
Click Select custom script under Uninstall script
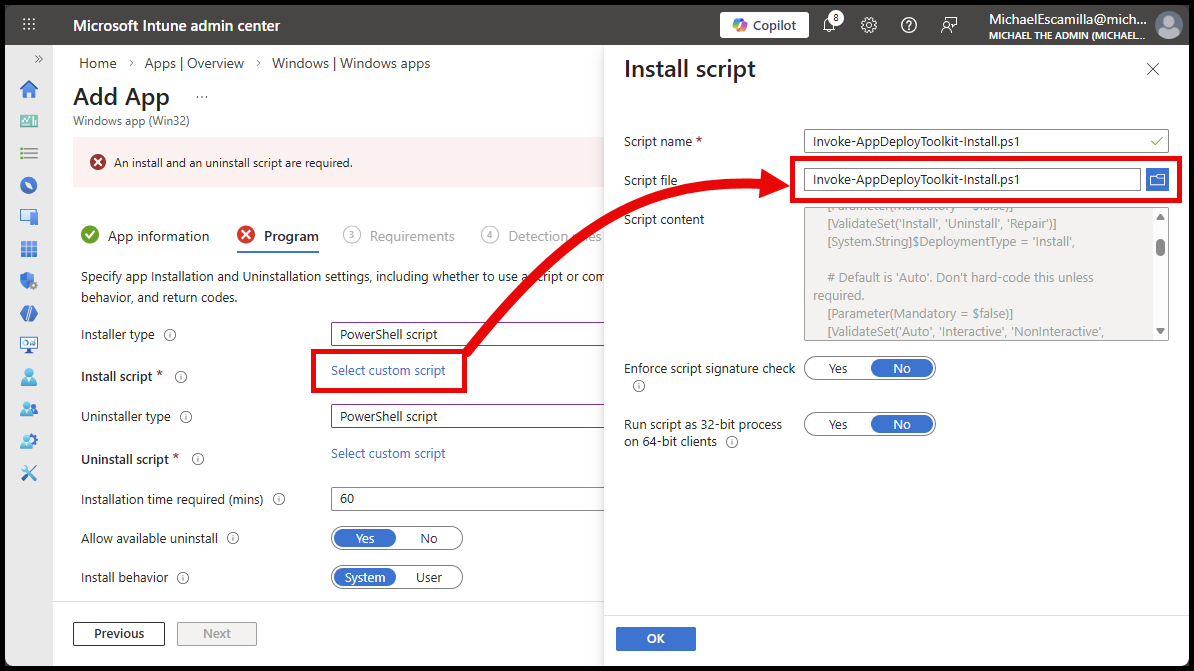388,453
